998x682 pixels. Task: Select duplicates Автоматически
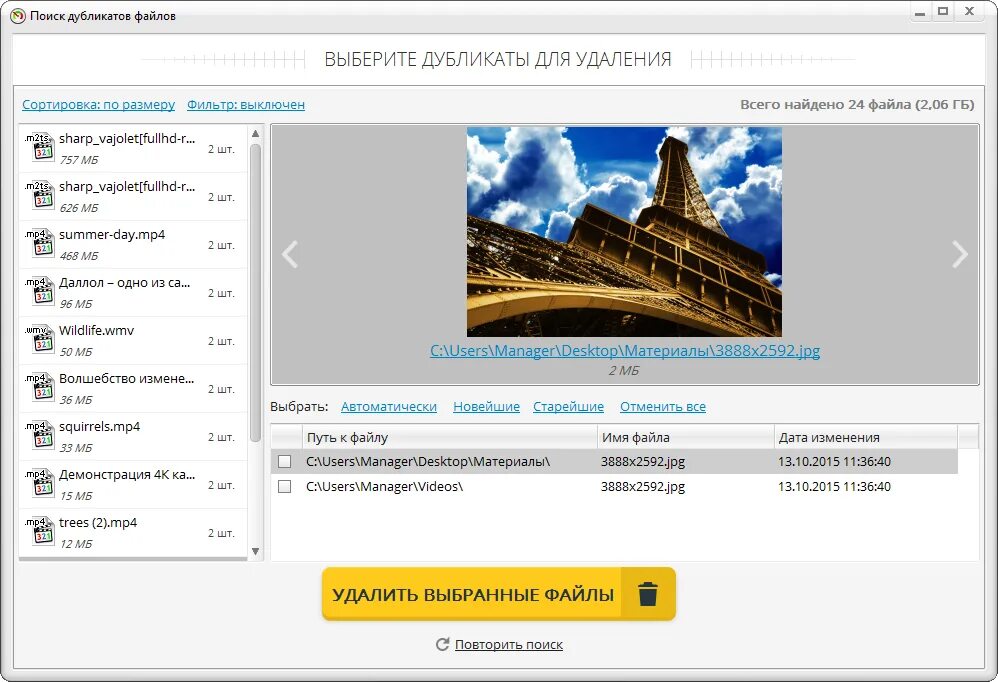click(x=389, y=407)
